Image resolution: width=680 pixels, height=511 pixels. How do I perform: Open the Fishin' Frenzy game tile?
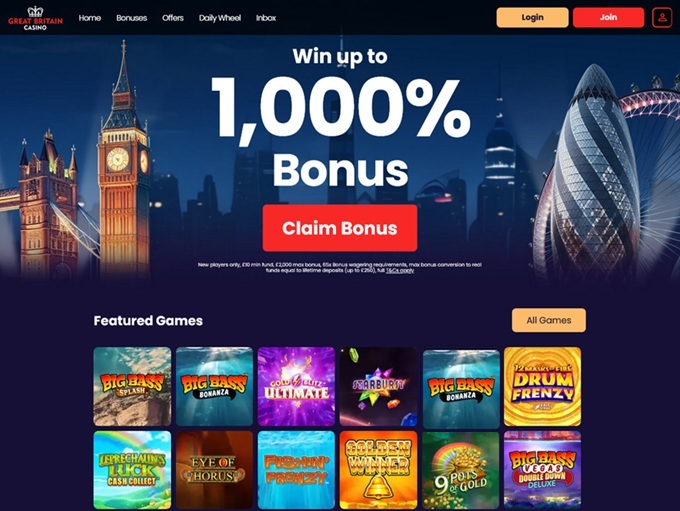(x=296, y=470)
